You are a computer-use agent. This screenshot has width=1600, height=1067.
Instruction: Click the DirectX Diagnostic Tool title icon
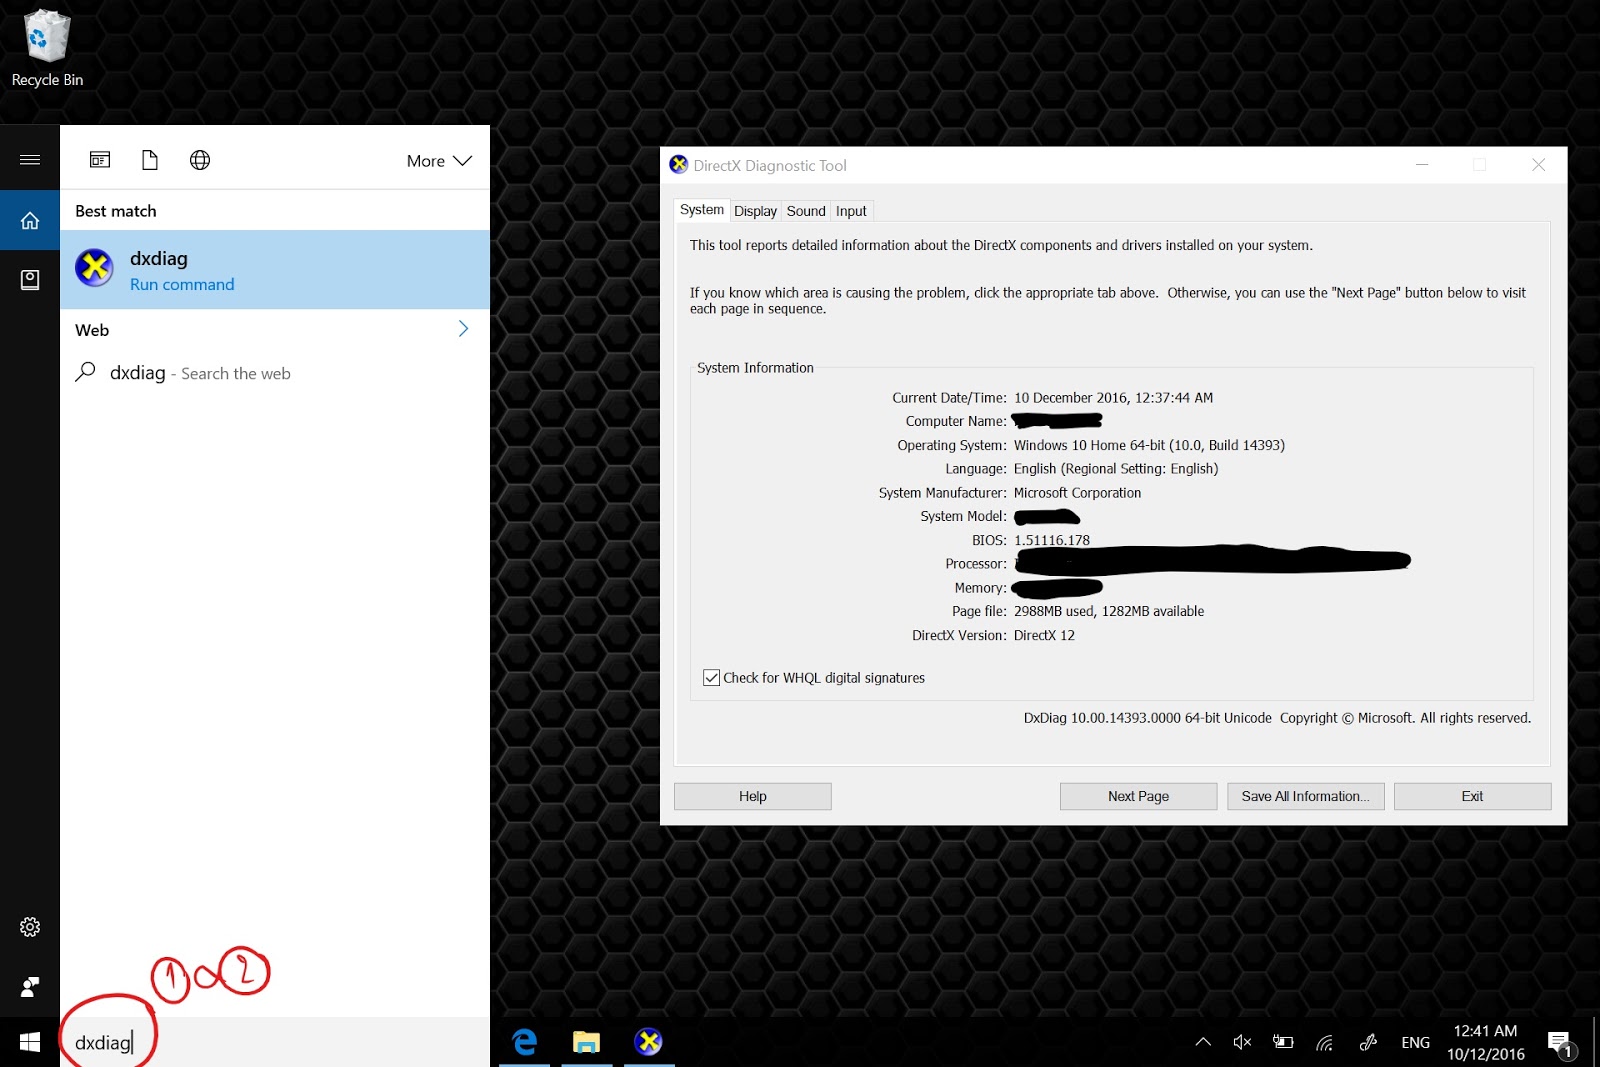[679, 165]
